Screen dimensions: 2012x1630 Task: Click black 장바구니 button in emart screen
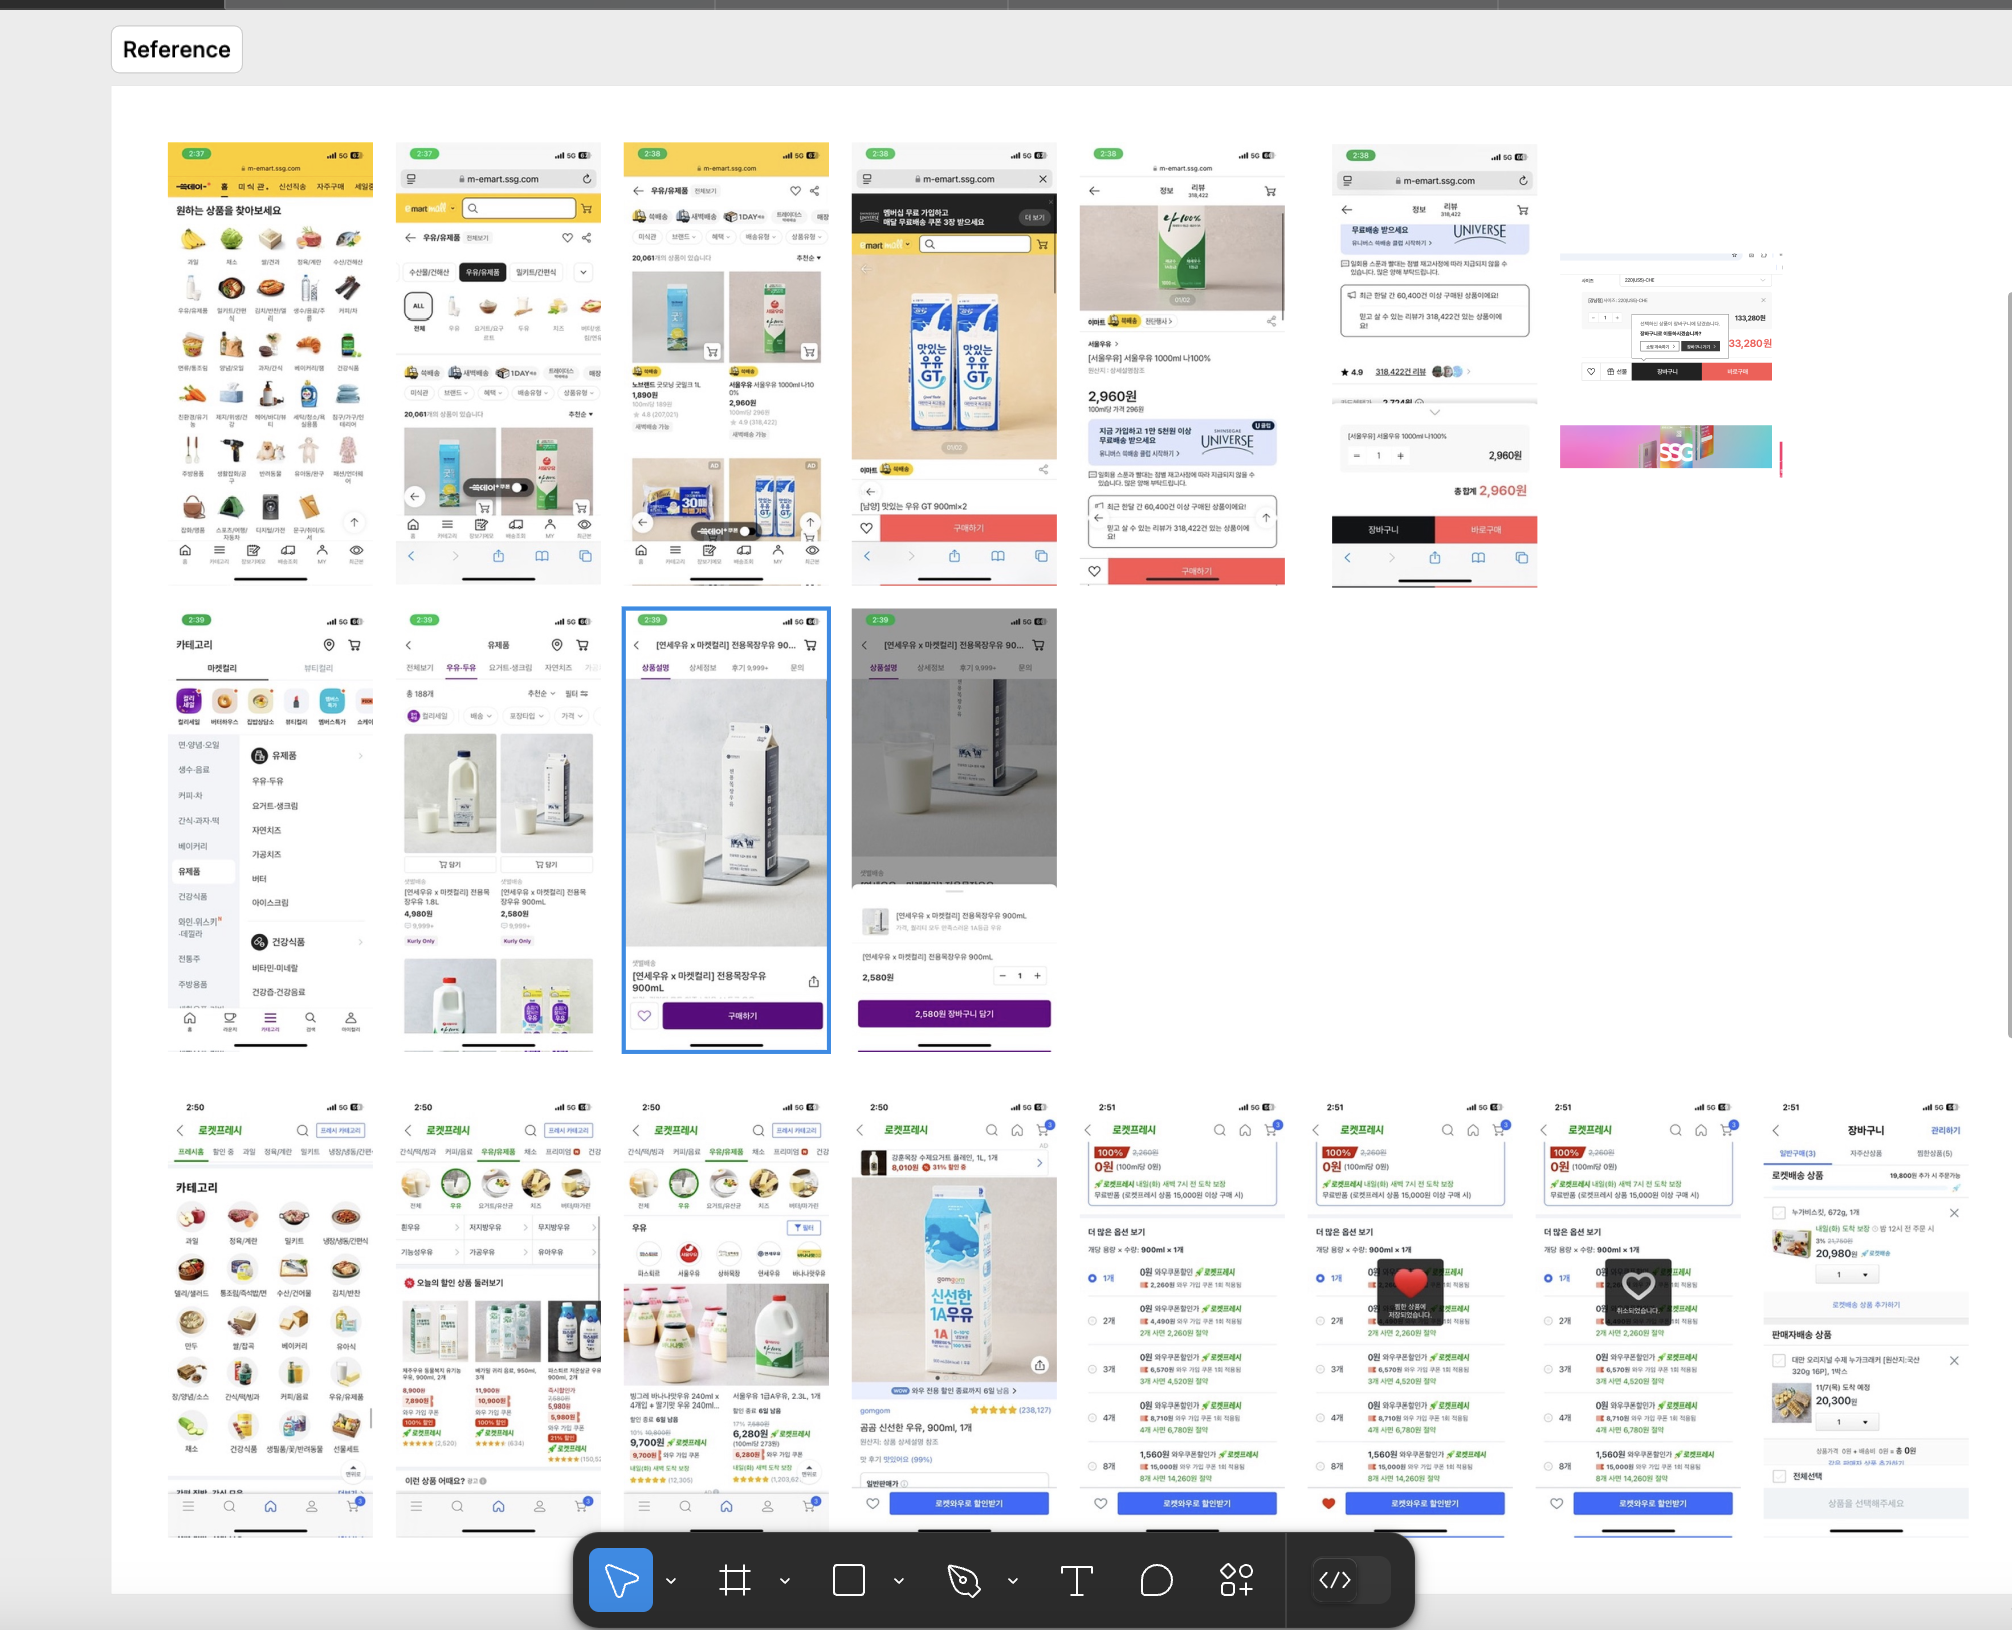click(x=1383, y=529)
